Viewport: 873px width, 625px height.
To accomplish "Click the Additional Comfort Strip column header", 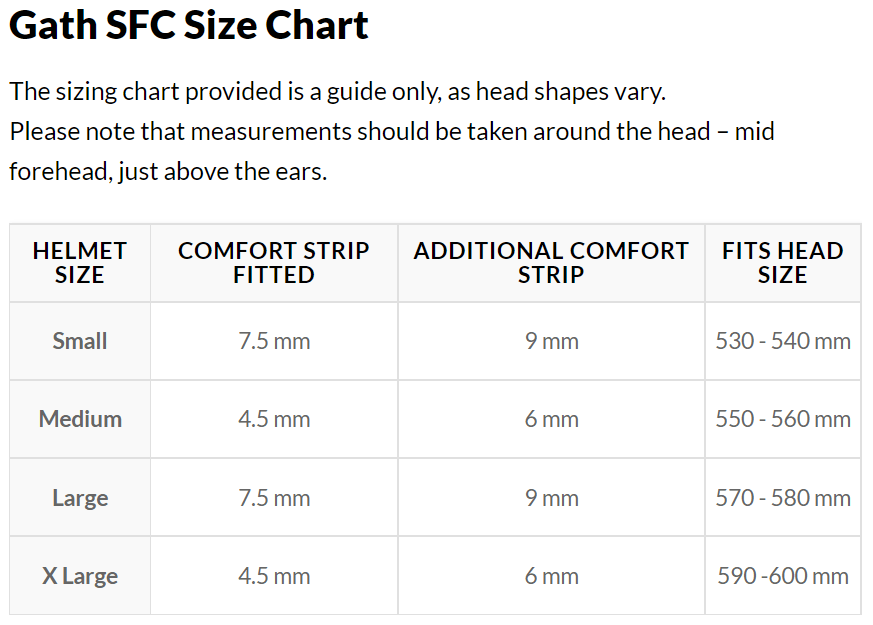I will click(551, 263).
